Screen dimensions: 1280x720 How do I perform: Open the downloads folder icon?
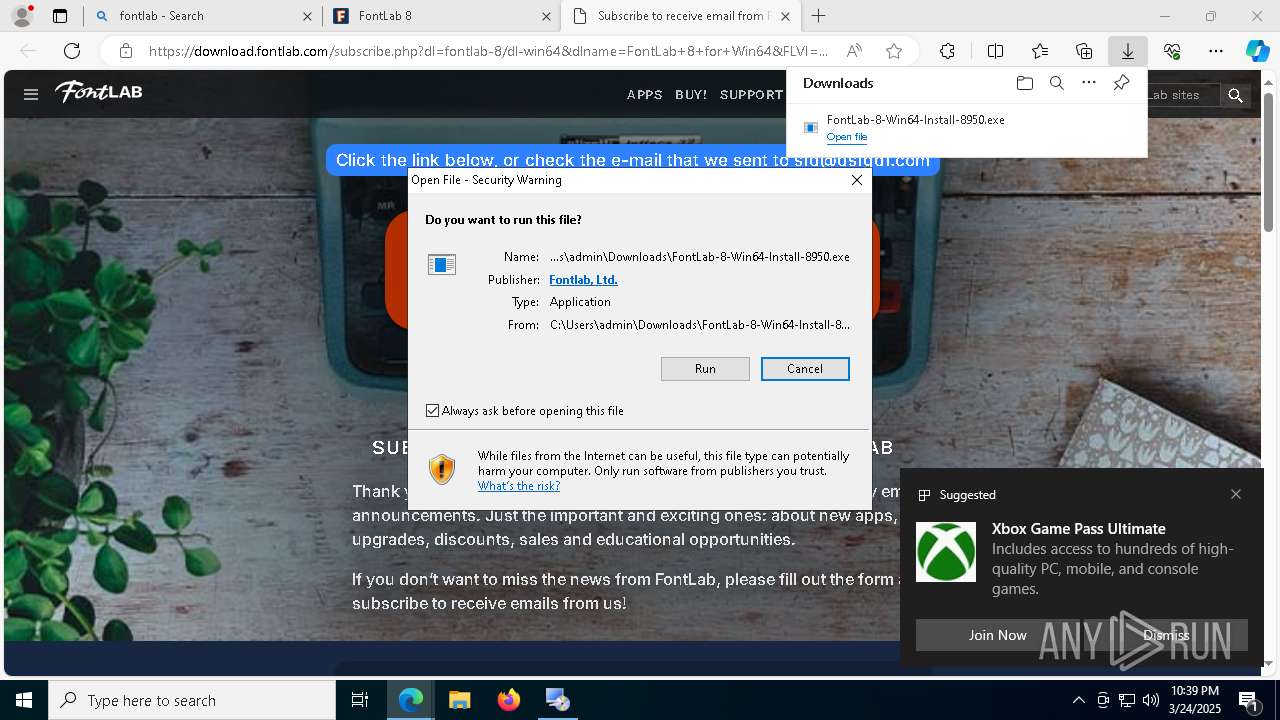click(x=1024, y=83)
